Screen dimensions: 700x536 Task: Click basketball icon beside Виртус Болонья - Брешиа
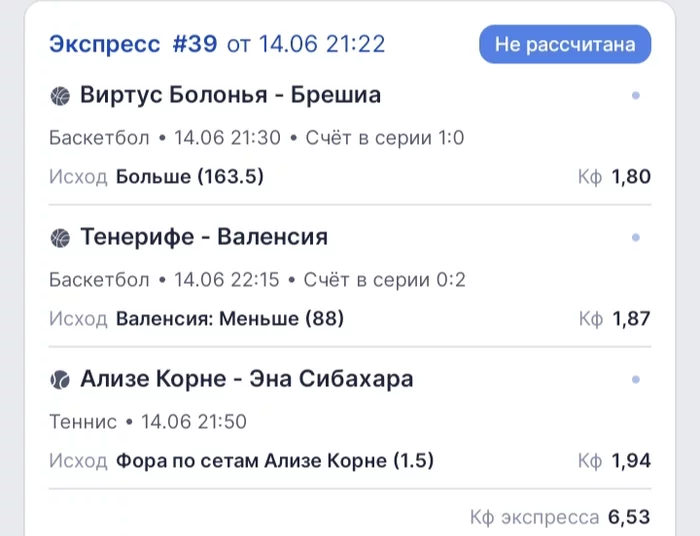[60, 96]
